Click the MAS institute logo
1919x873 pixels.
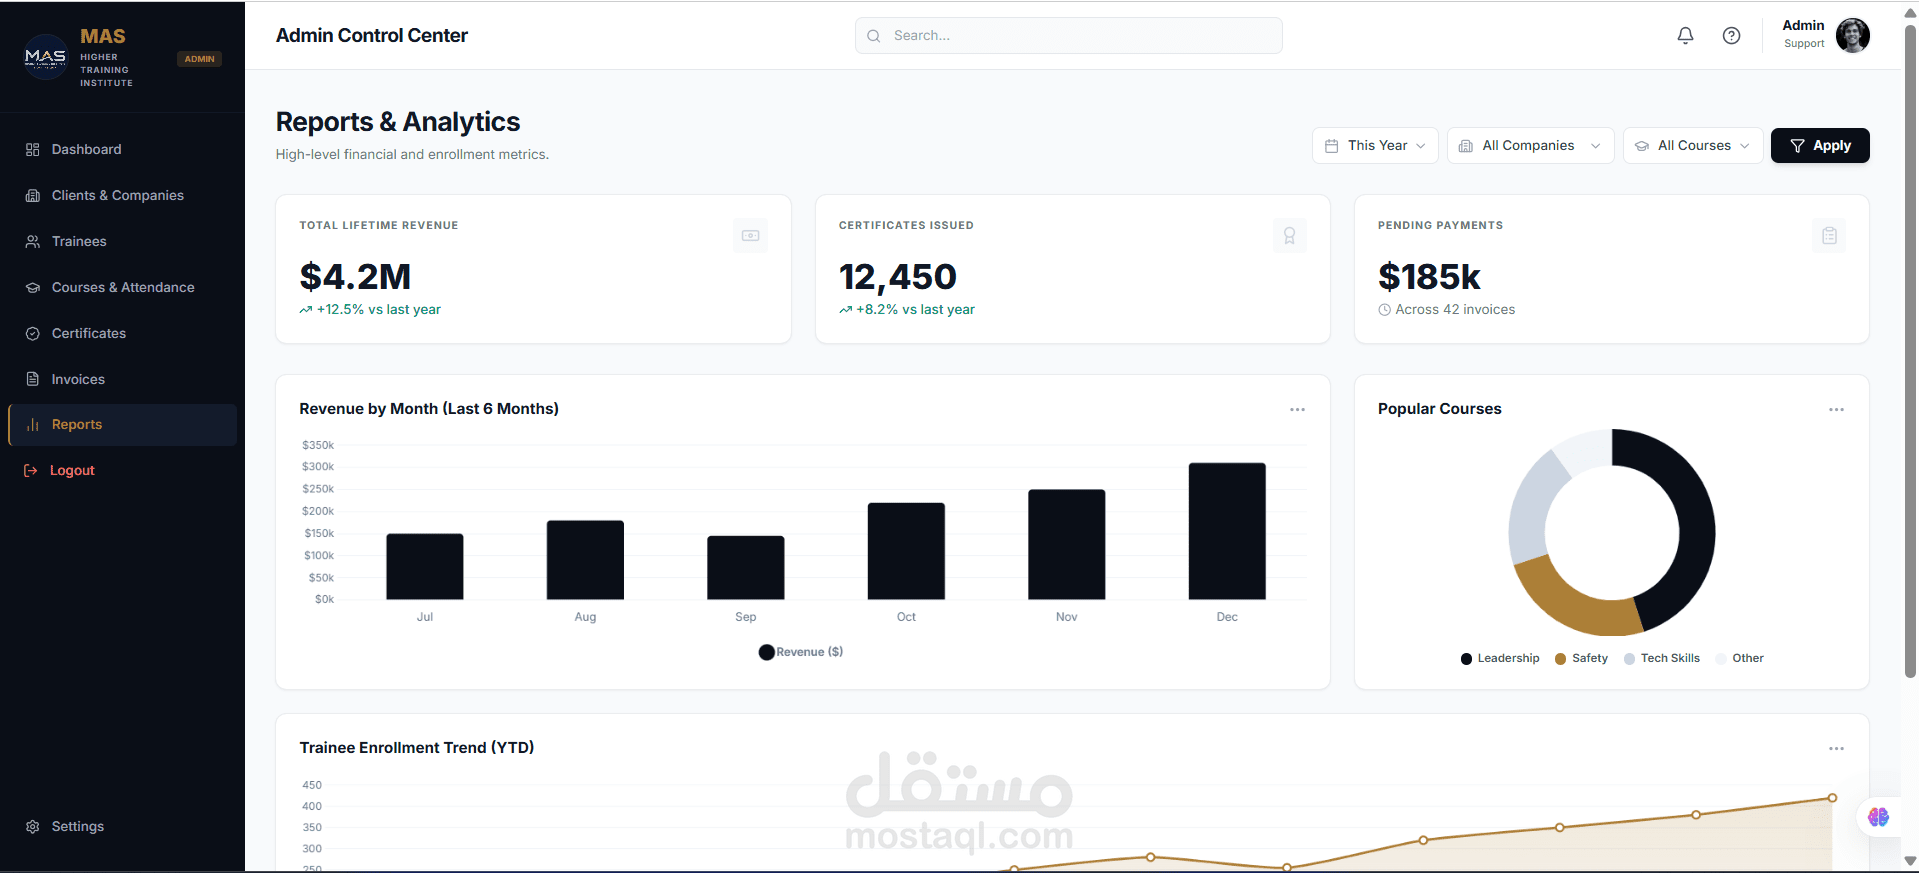45,57
